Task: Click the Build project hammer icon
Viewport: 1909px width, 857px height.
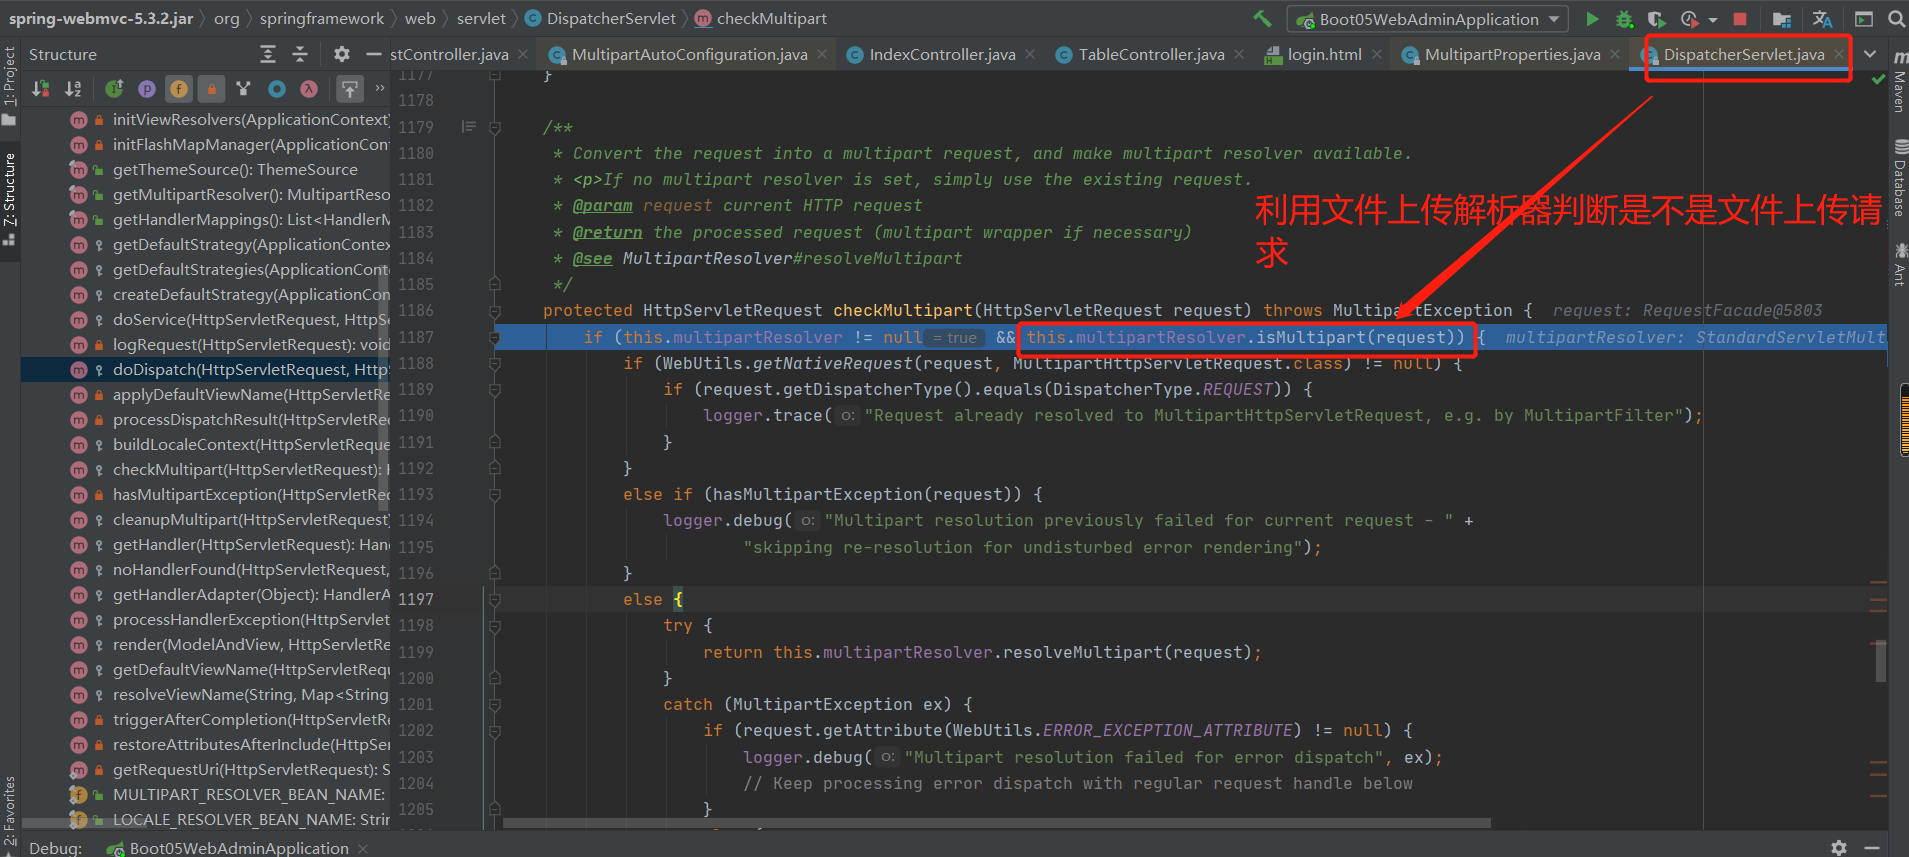Action: (x=1262, y=19)
